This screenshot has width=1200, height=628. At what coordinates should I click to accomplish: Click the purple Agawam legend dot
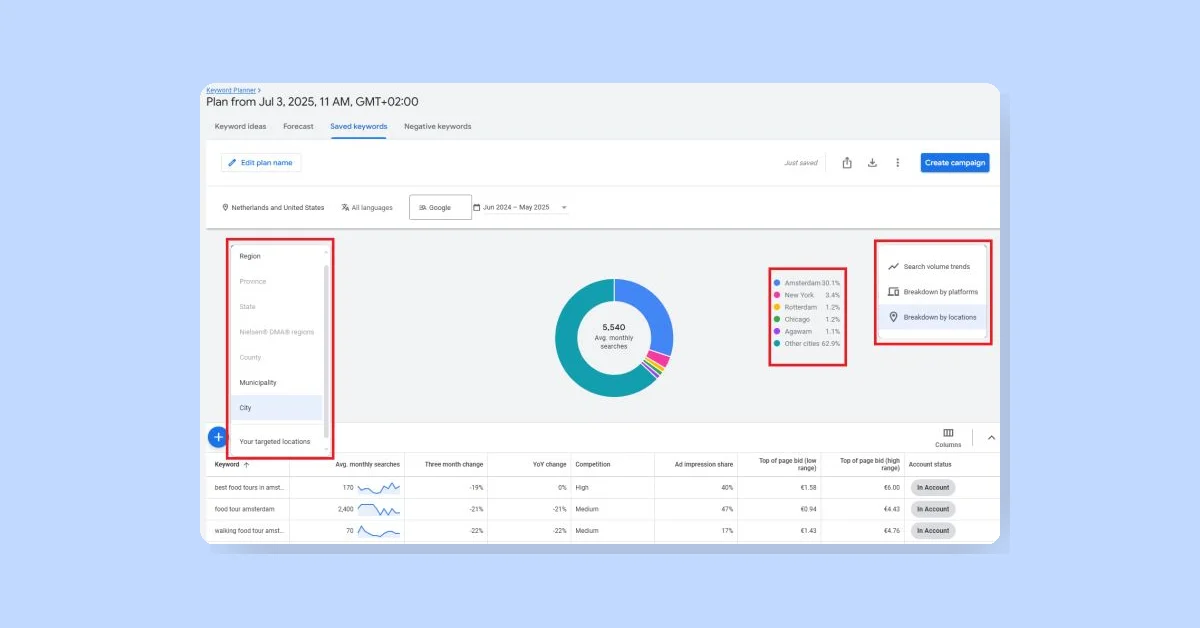777,331
